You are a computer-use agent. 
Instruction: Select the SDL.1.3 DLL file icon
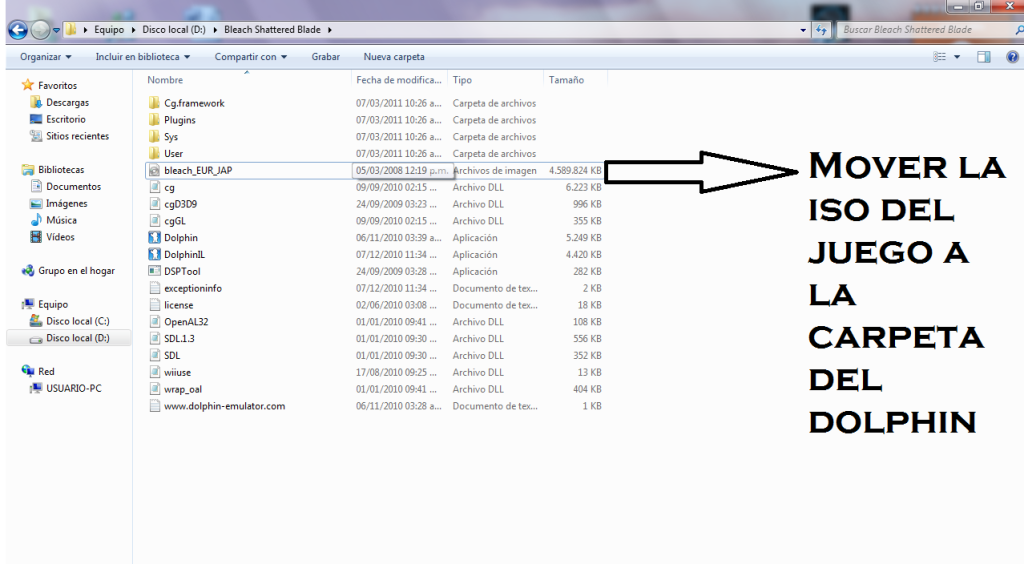[154, 339]
